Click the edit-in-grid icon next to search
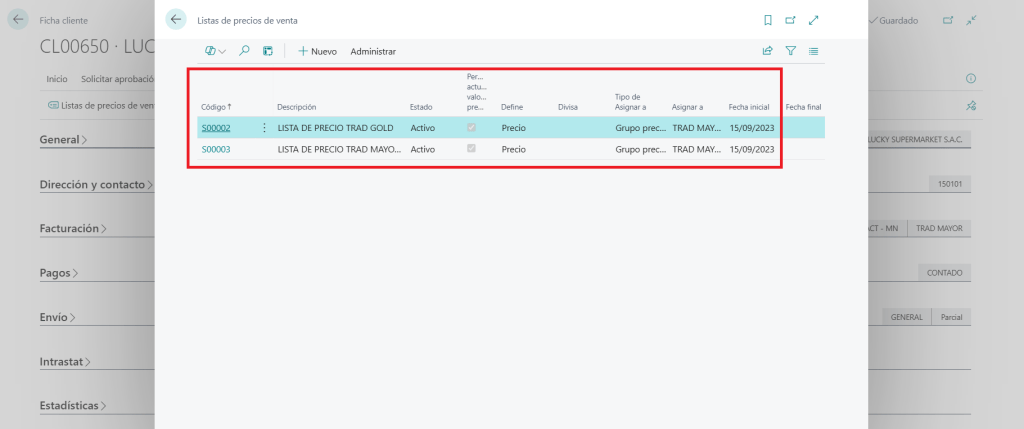Viewport: 1024px width, 429px height. [268, 51]
